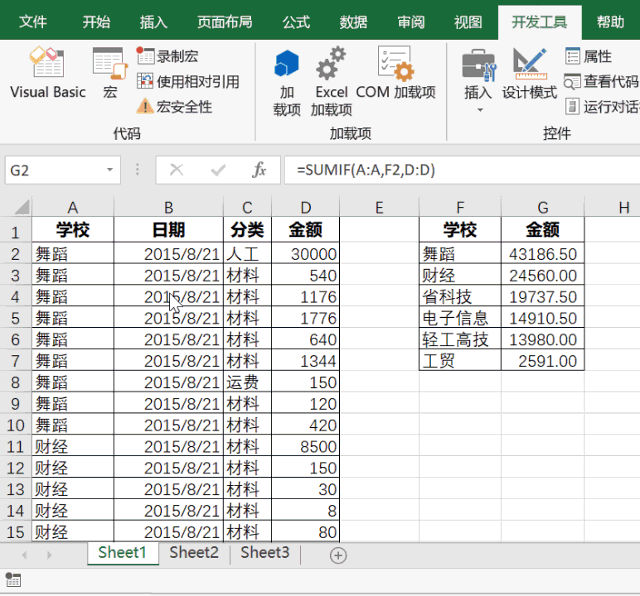The image size is (640, 596).
Task: Switch to the 插入 ribbon tab
Action: click(x=153, y=22)
